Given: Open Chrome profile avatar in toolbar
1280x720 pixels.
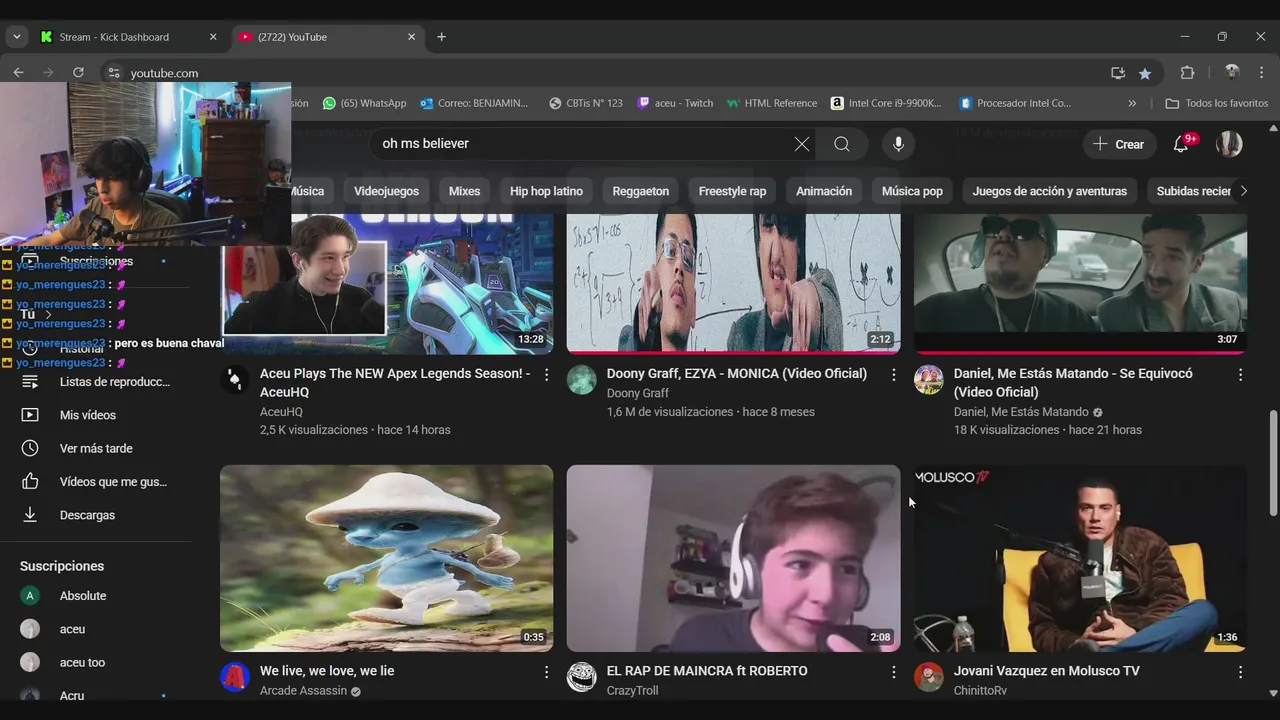Looking at the screenshot, I should click(x=1232, y=73).
